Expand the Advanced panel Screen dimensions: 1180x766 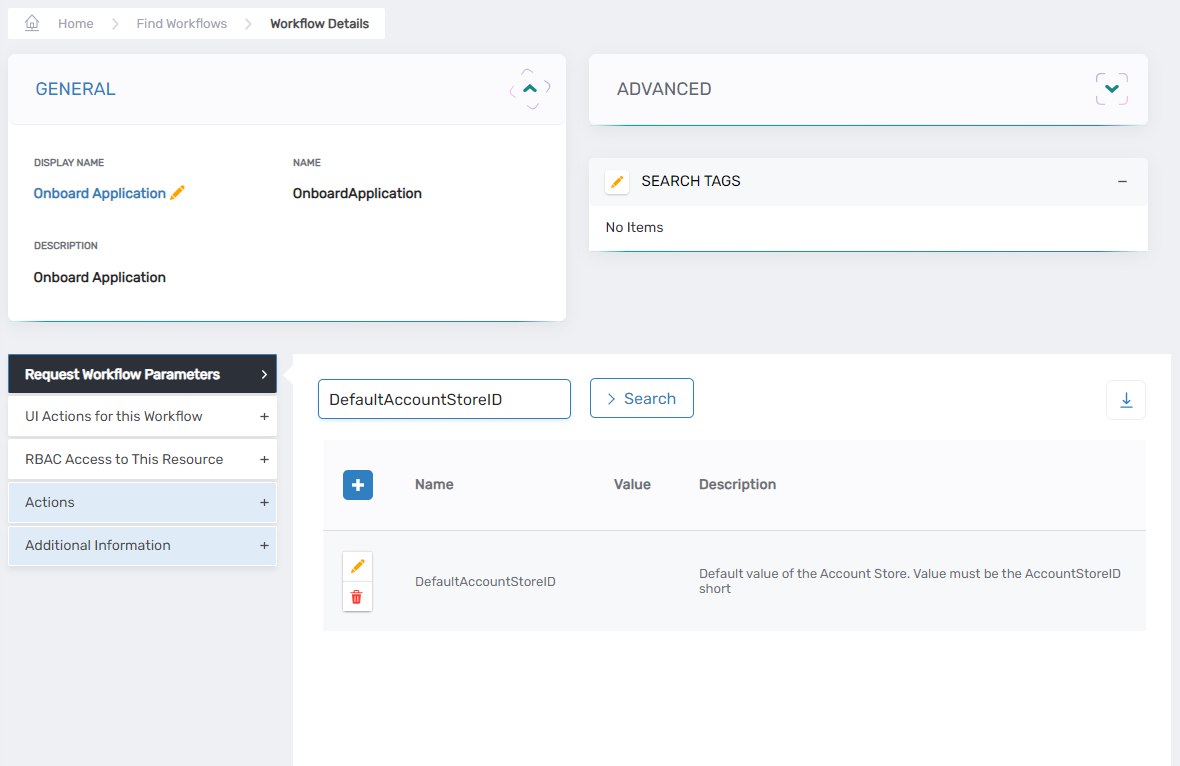(x=1112, y=88)
